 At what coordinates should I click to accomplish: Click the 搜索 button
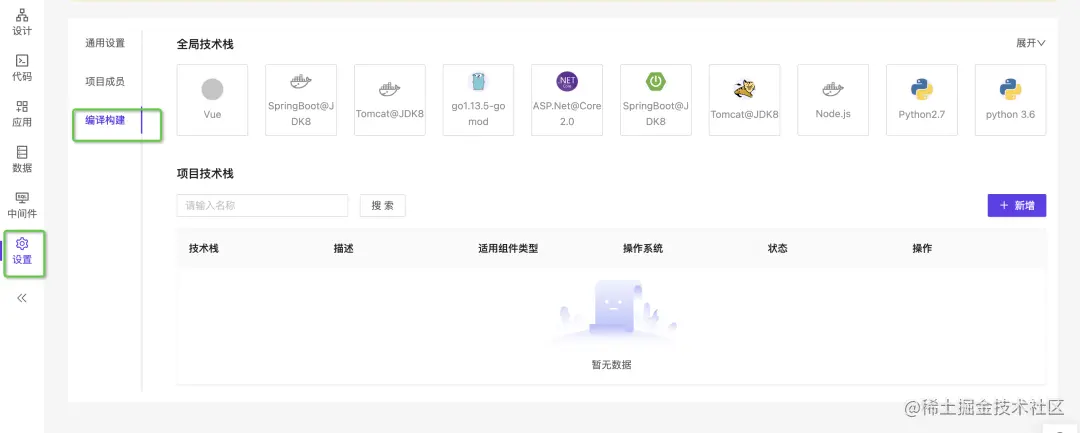(382, 205)
